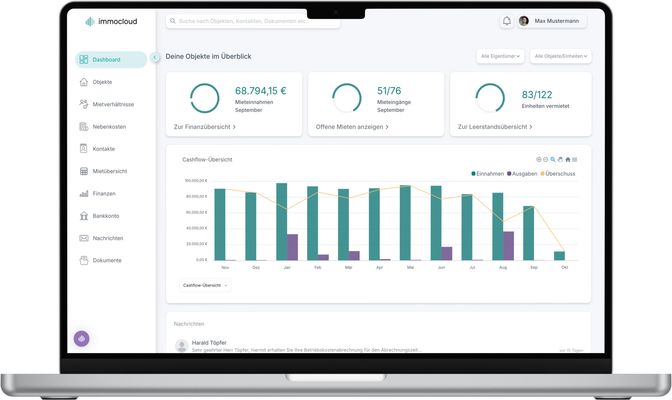672x400 pixels.
Task: Zoom out of the cashflow chart
Action: [x=546, y=159]
